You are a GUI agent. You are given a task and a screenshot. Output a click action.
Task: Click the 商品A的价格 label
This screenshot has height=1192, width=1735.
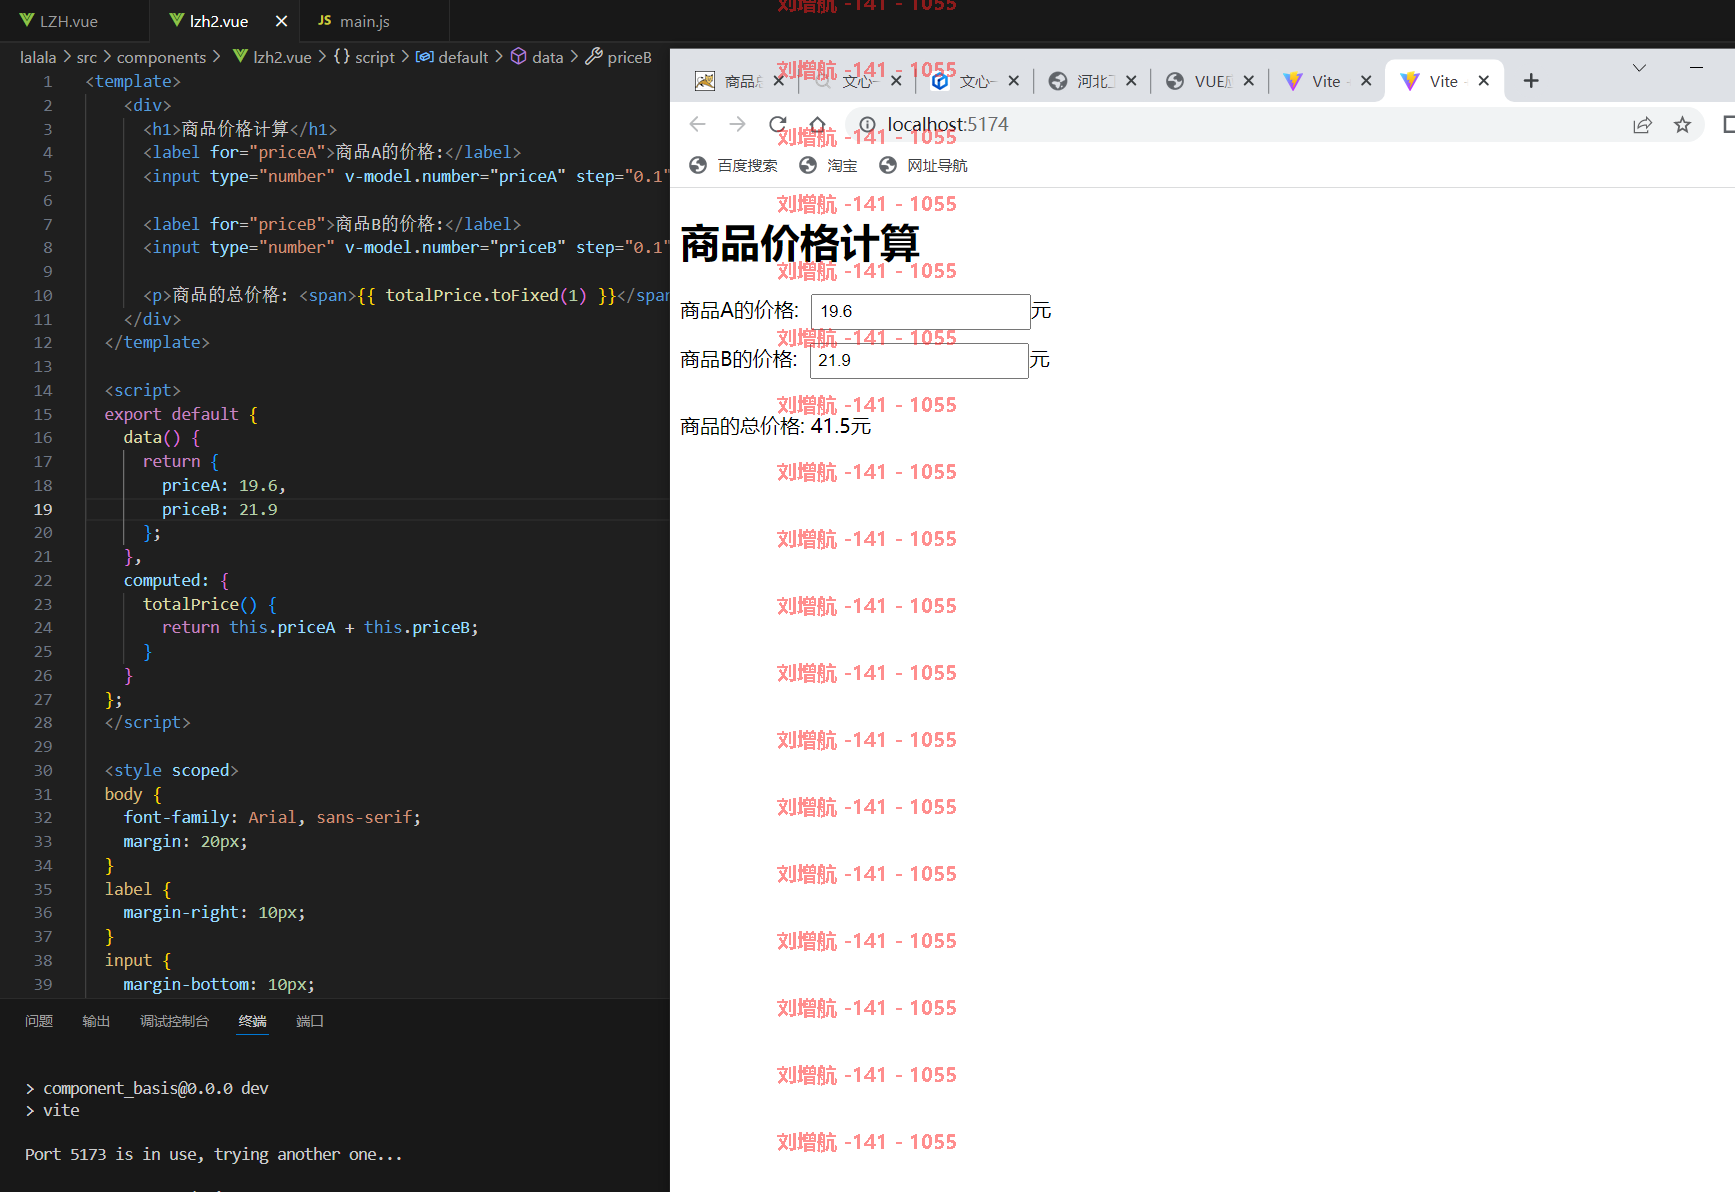[x=739, y=311]
